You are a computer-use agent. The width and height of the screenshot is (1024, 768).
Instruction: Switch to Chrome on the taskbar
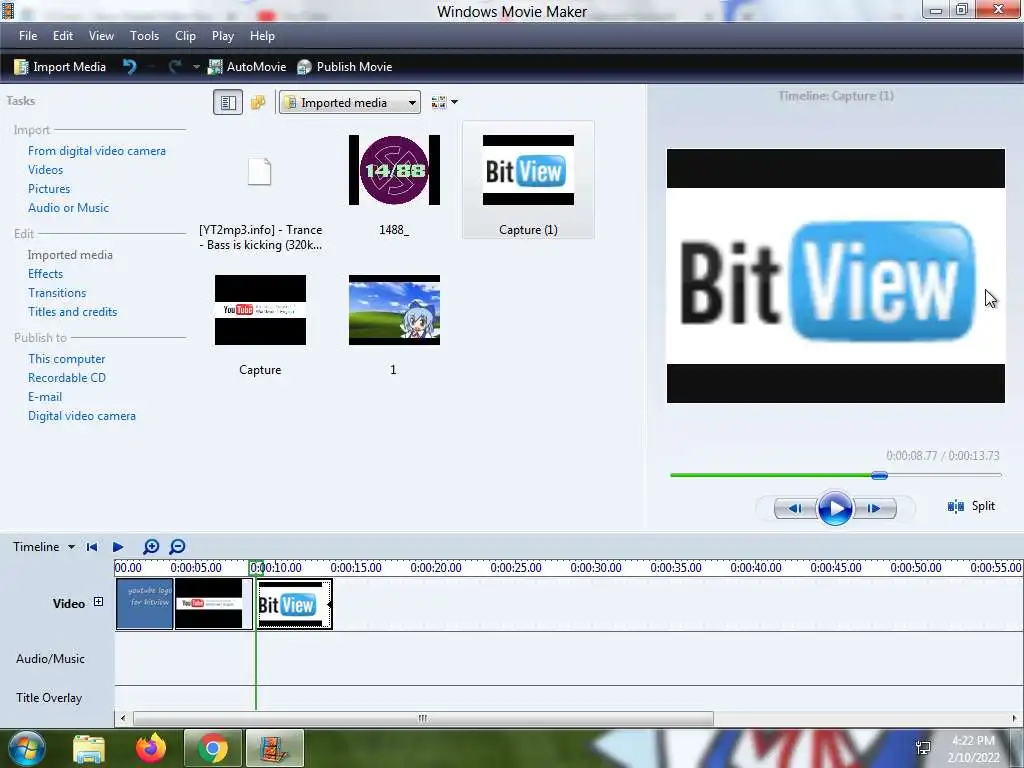(212, 748)
